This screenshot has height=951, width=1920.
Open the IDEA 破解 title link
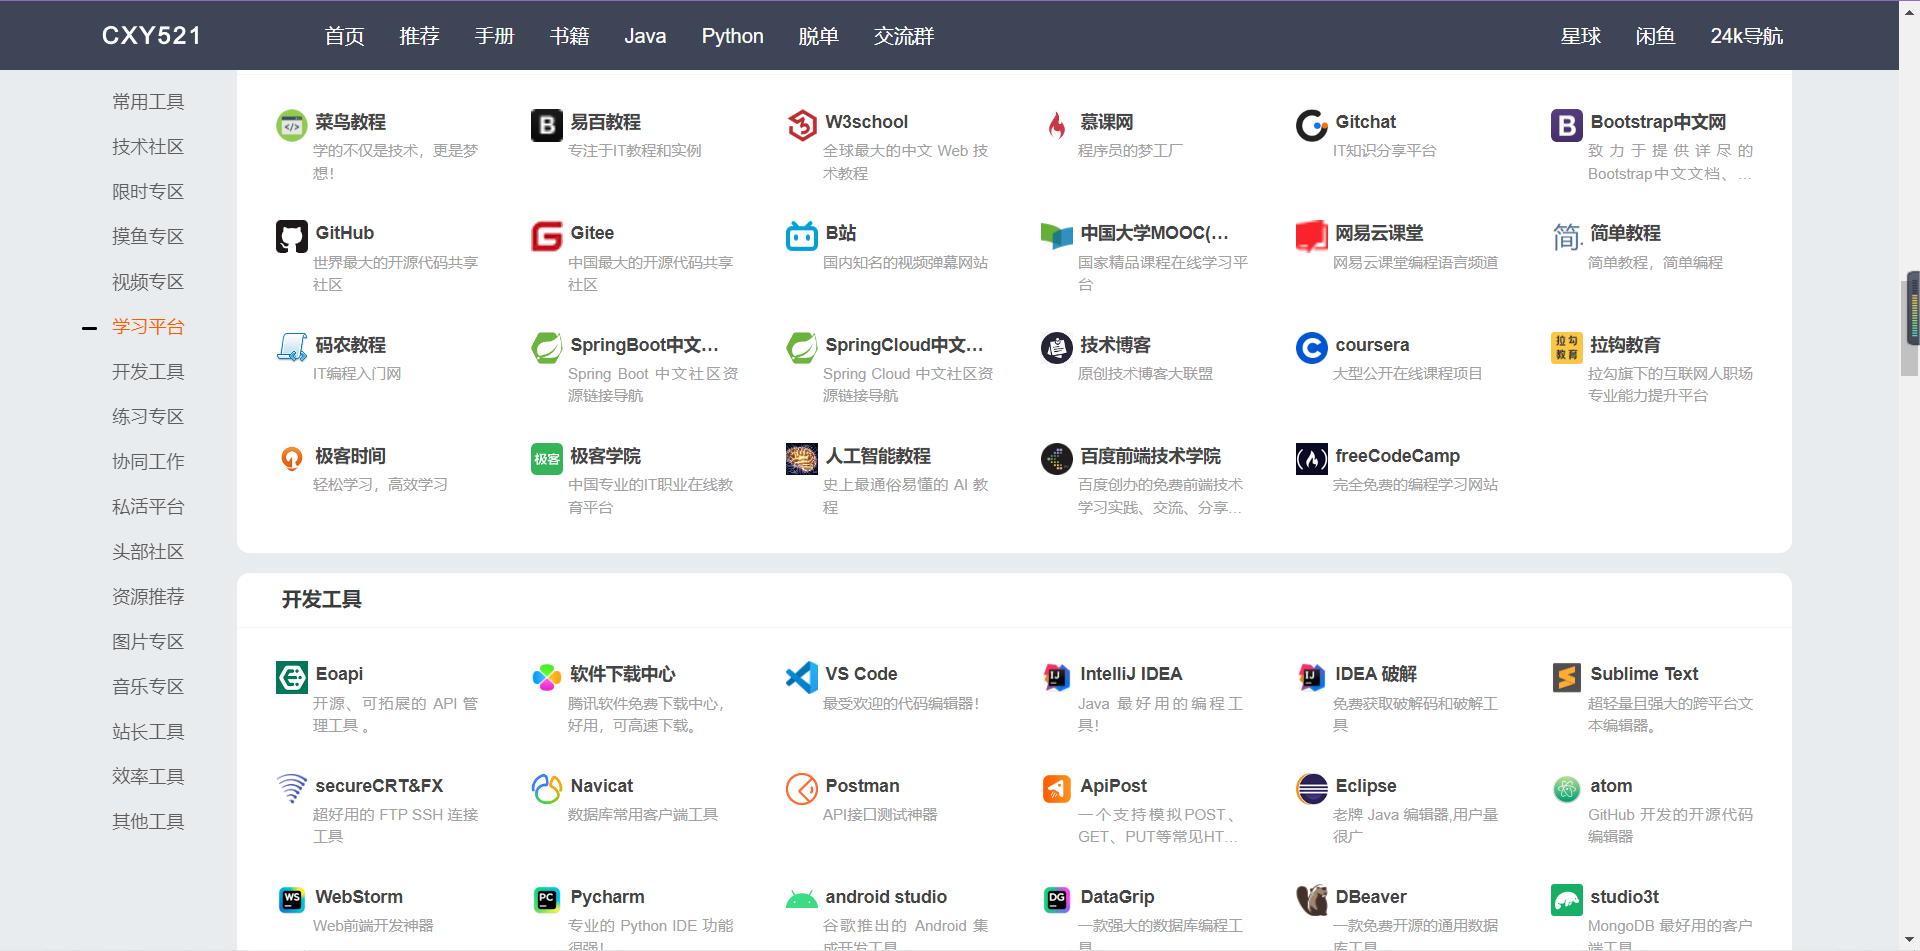(x=1376, y=674)
